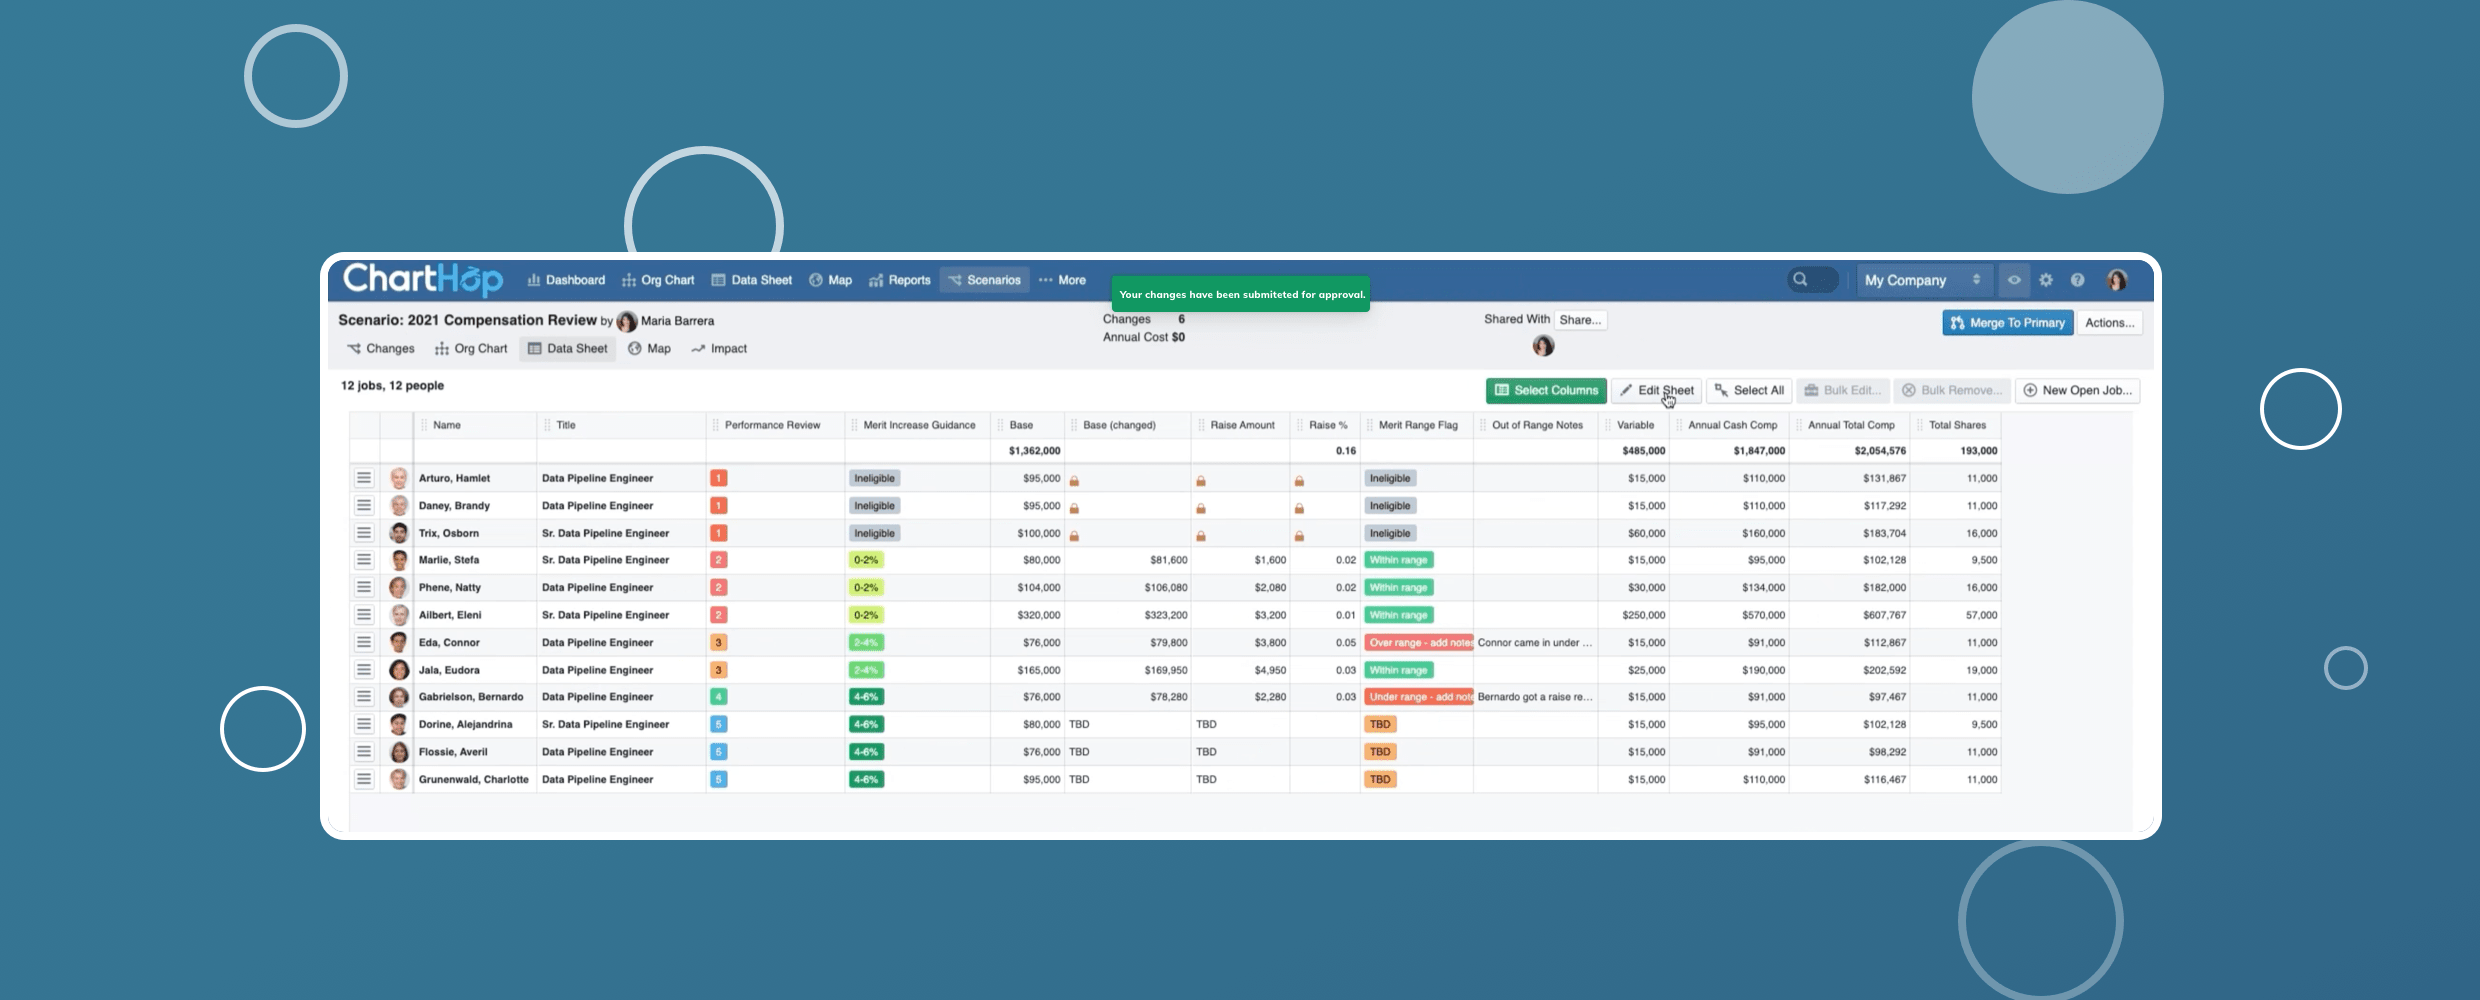Image resolution: width=2480 pixels, height=1000 pixels.
Task: Open user profile avatar in top bar
Action: point(2117,280)
